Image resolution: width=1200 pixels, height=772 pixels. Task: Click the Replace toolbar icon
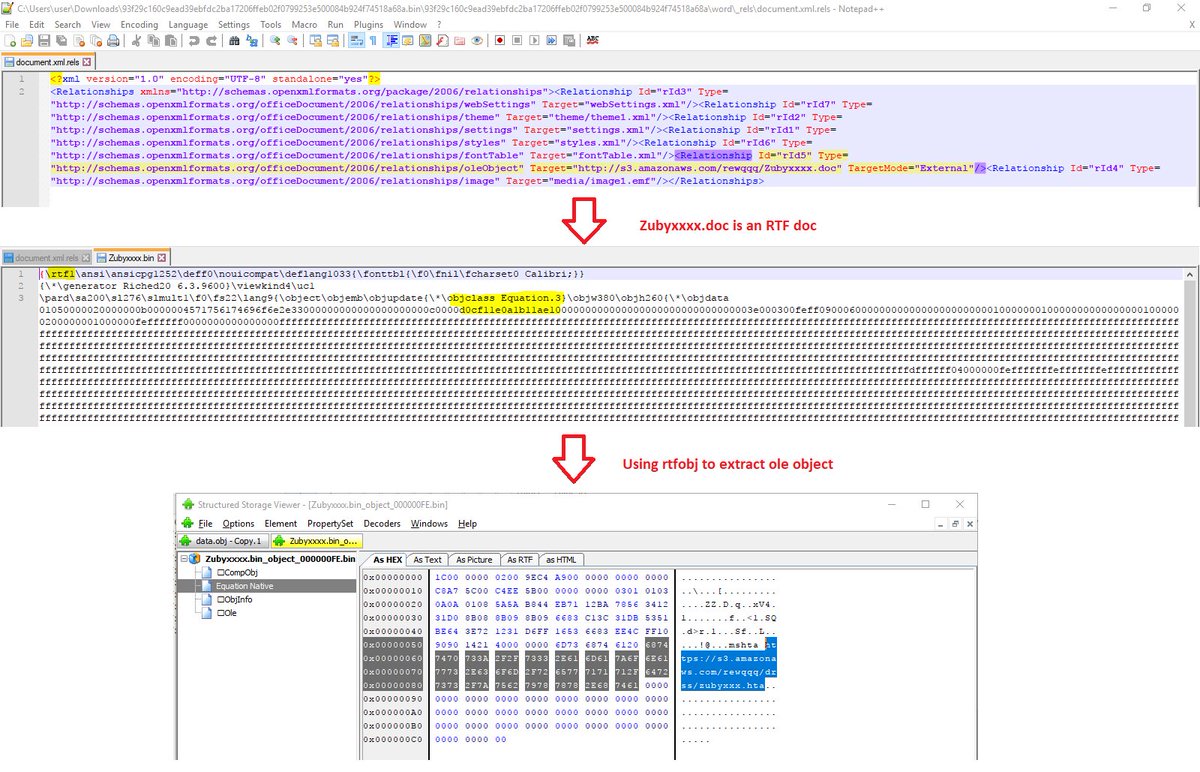click(252, 40)
